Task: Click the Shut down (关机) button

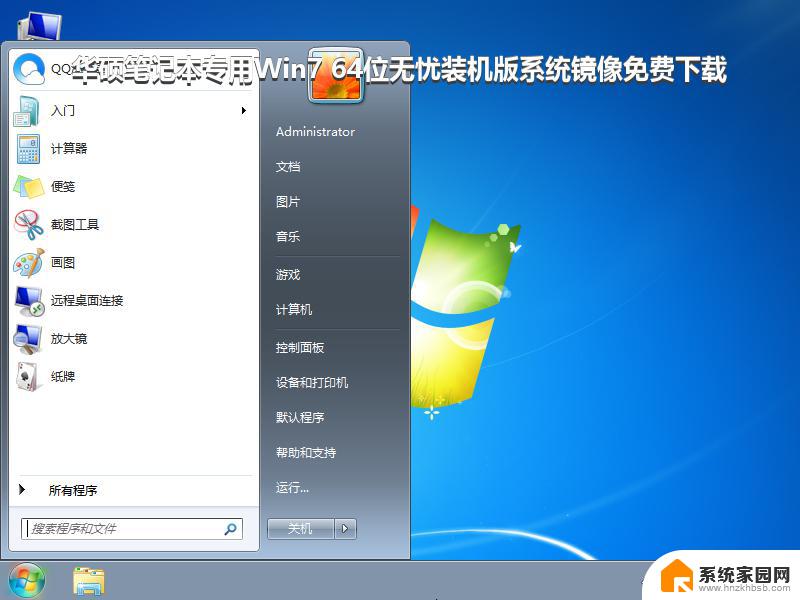Action: (x=301, y=529)
